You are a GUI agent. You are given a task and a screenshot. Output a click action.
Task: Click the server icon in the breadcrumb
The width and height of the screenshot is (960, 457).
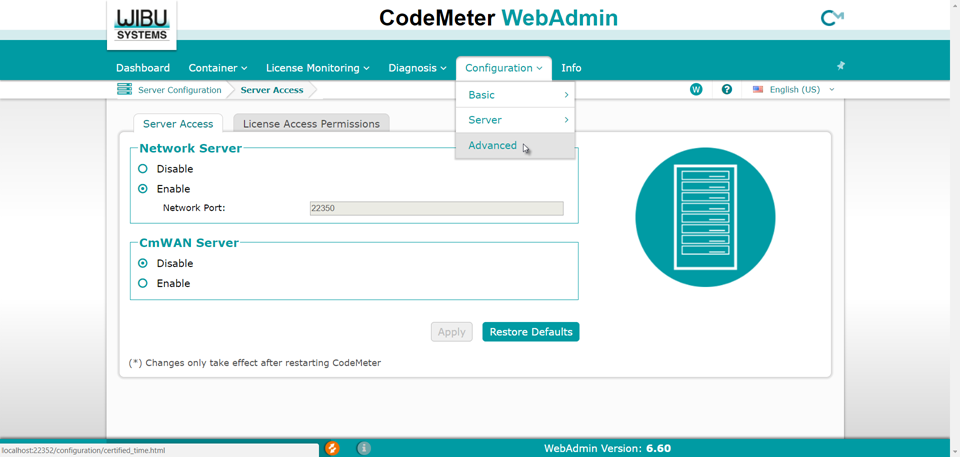pos(124,89)
